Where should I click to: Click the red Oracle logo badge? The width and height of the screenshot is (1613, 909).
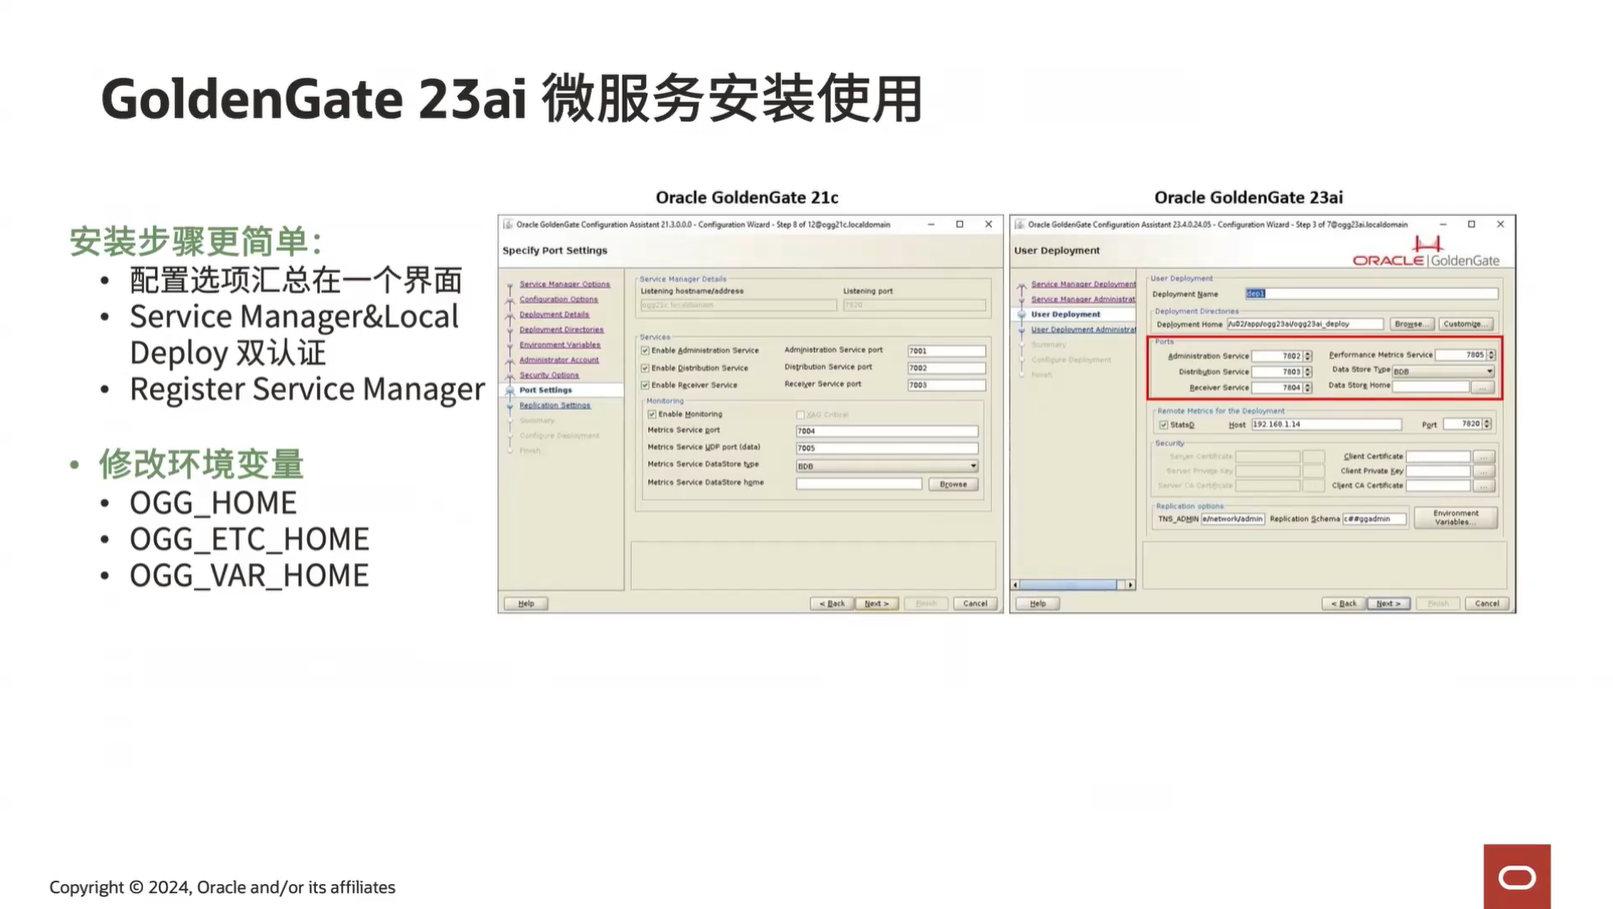point(1516,876)
